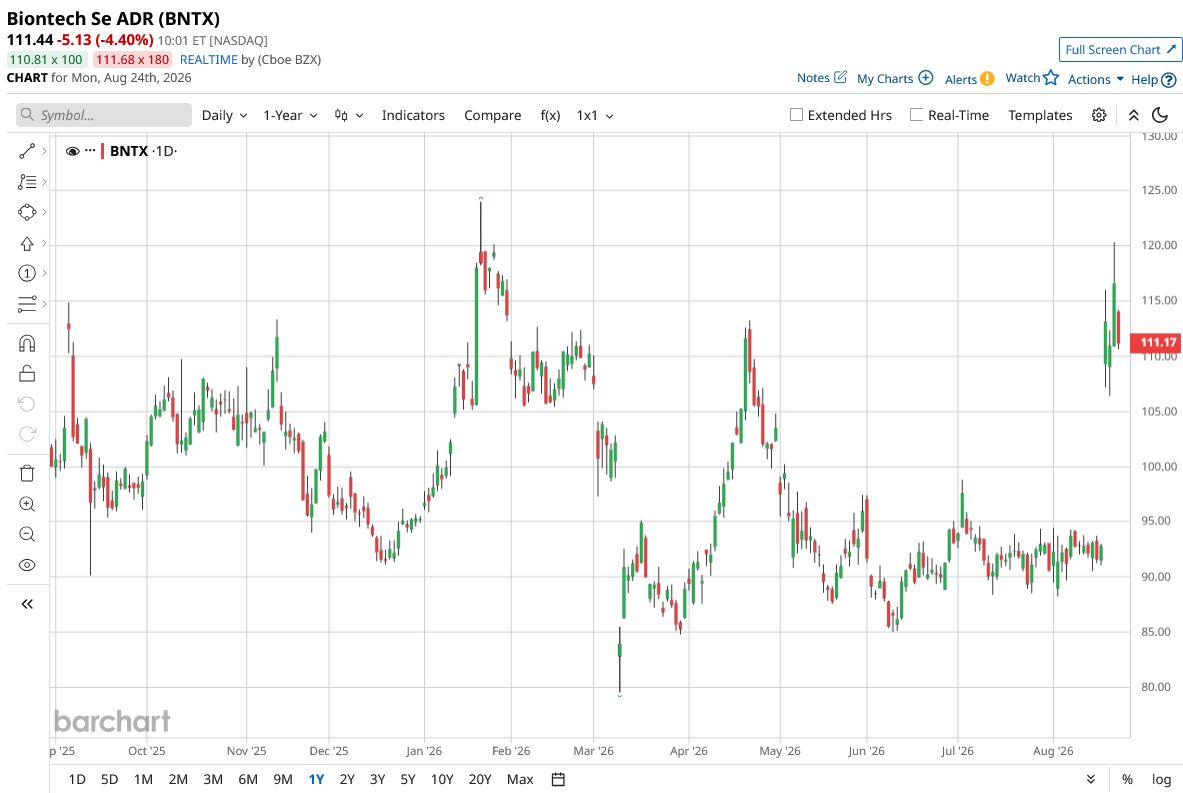The image size is (1183, 793).
Task: Select the 5Y range
Action: pos(407,779)
